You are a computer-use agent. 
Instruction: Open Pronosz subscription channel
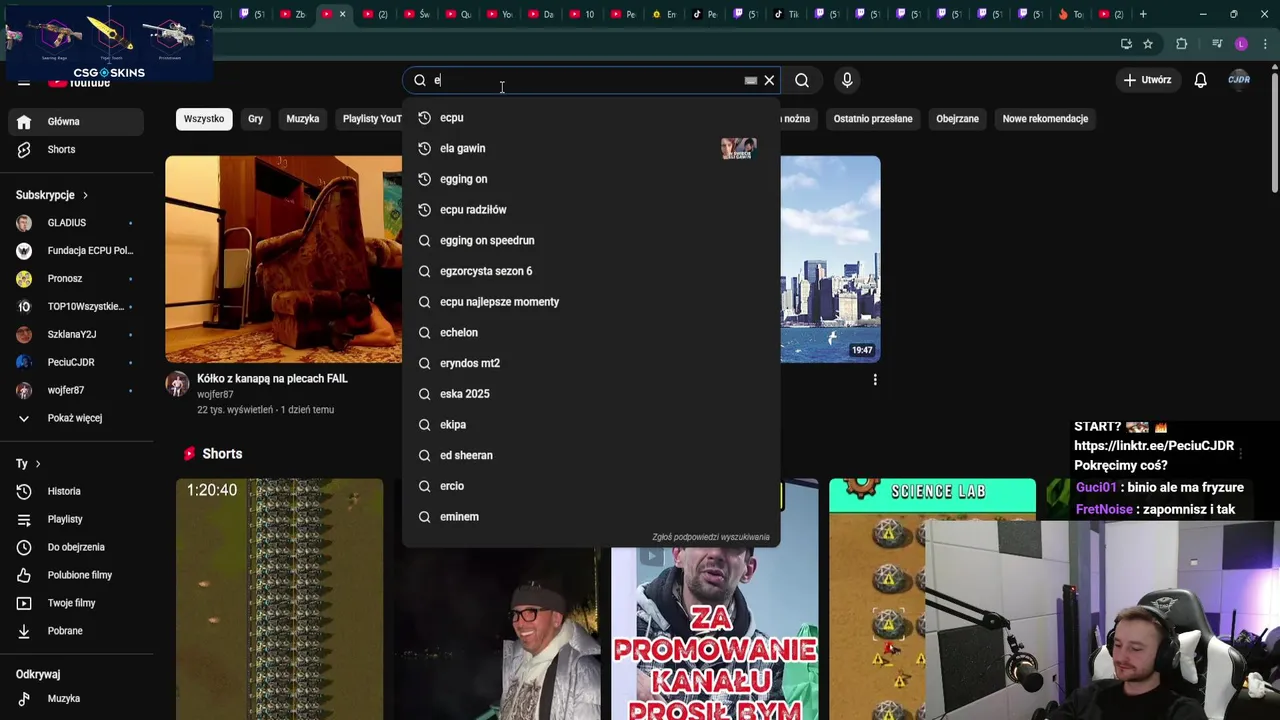(x=76, y=279)
